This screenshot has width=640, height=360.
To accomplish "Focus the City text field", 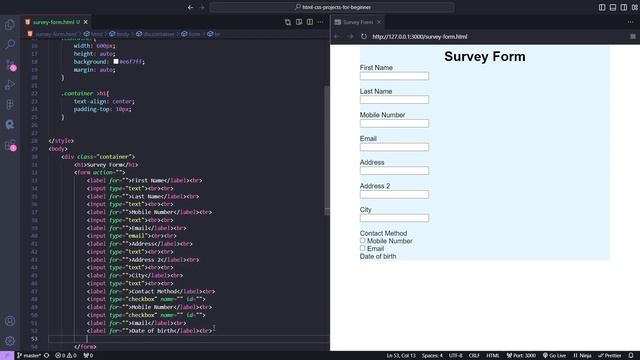I will [x=394, y=218].
